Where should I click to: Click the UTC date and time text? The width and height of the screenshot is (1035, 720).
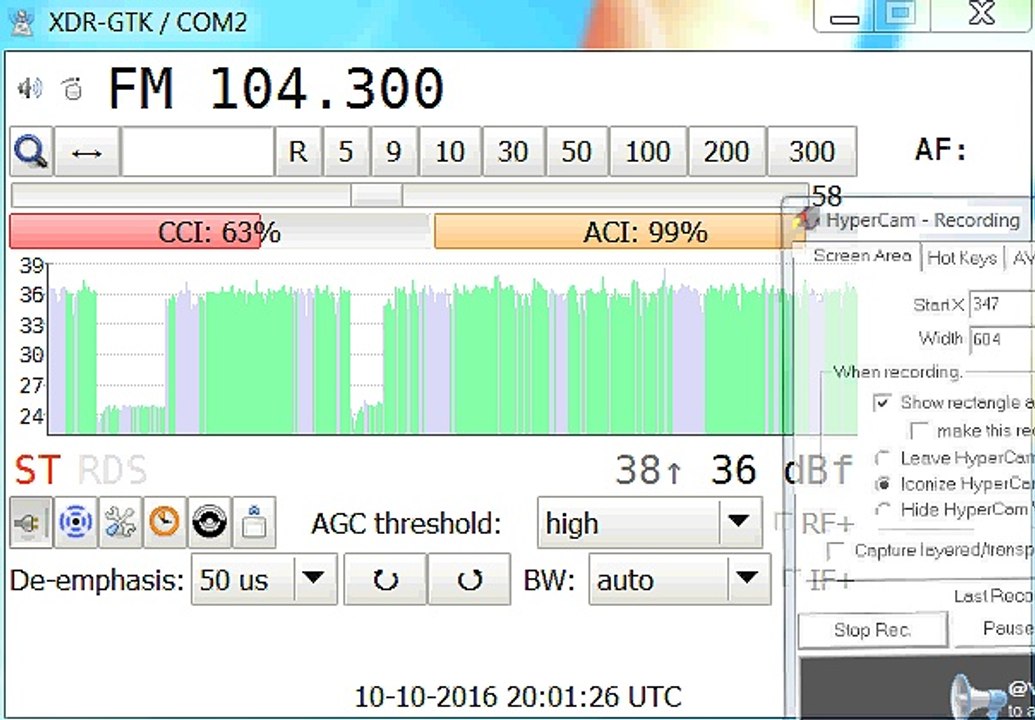tap(518, 696)
